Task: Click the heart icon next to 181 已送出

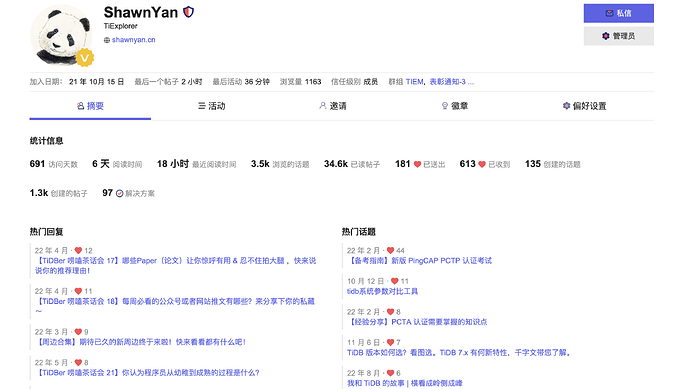Action: pos(417,164)
